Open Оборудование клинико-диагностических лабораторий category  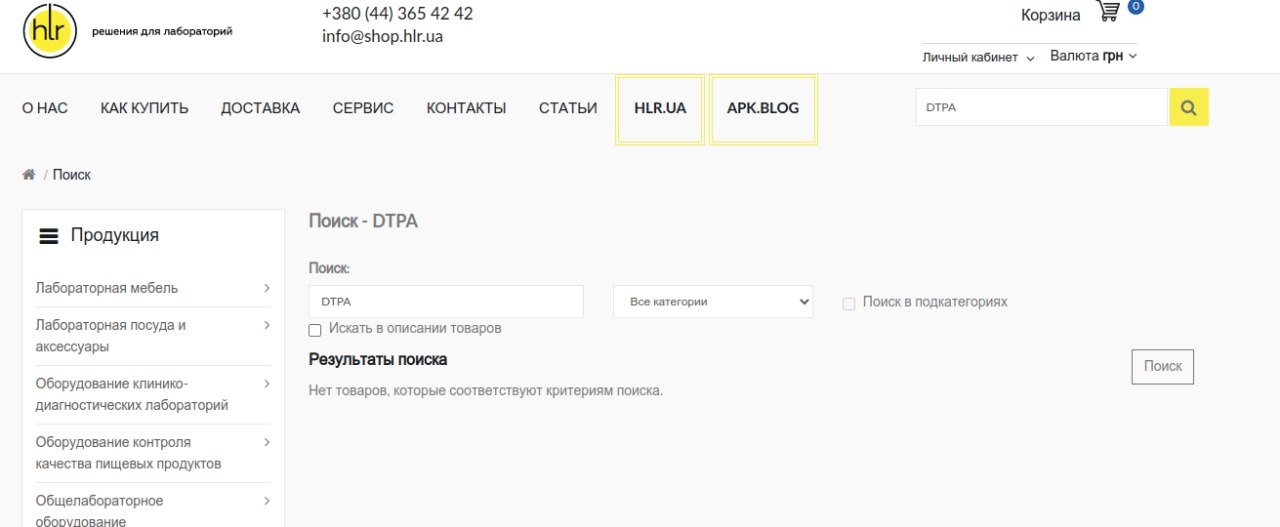(x=132, y=394)
